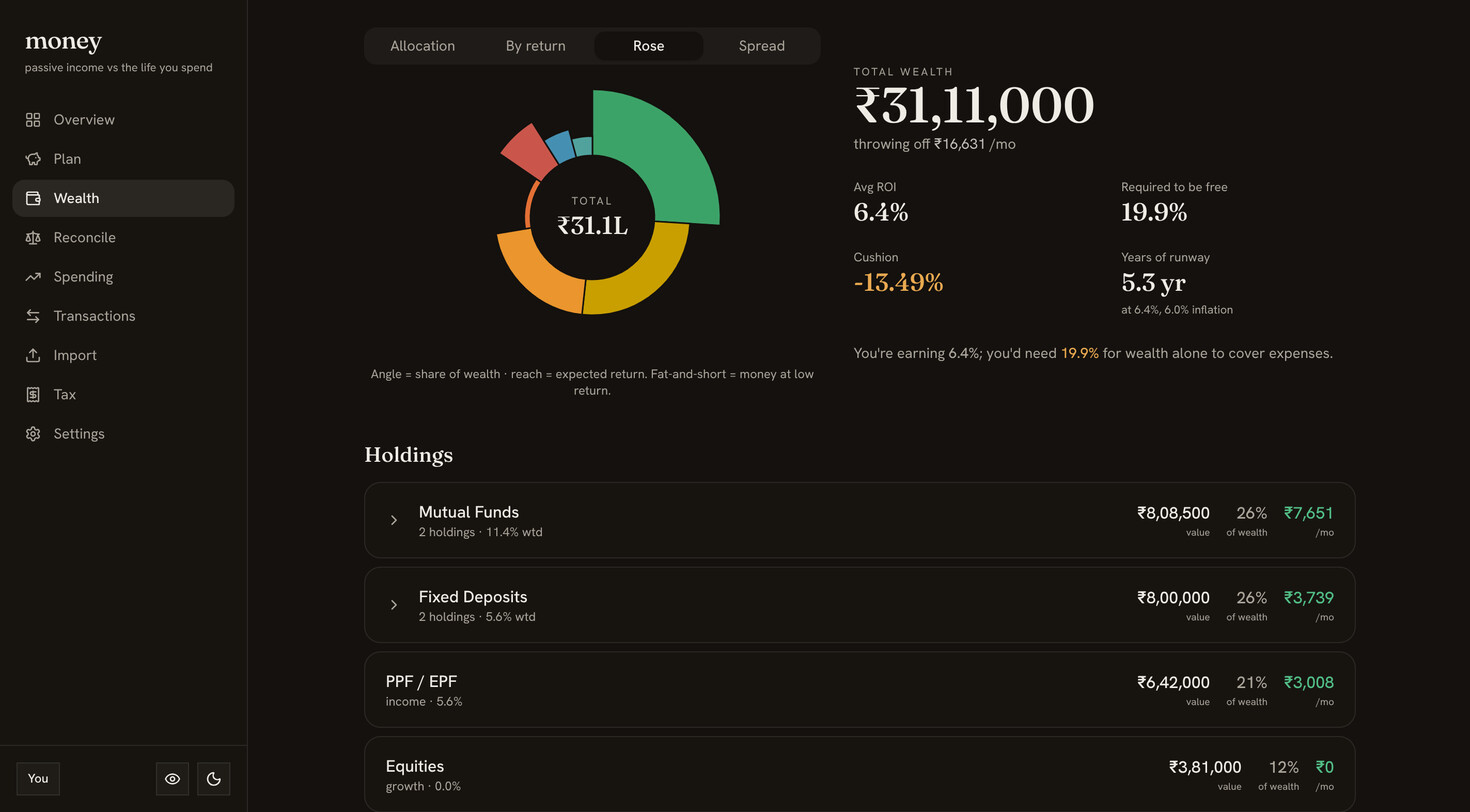Click the Equities holding row
Screen dimensions: 1470x812
[860, 774]
